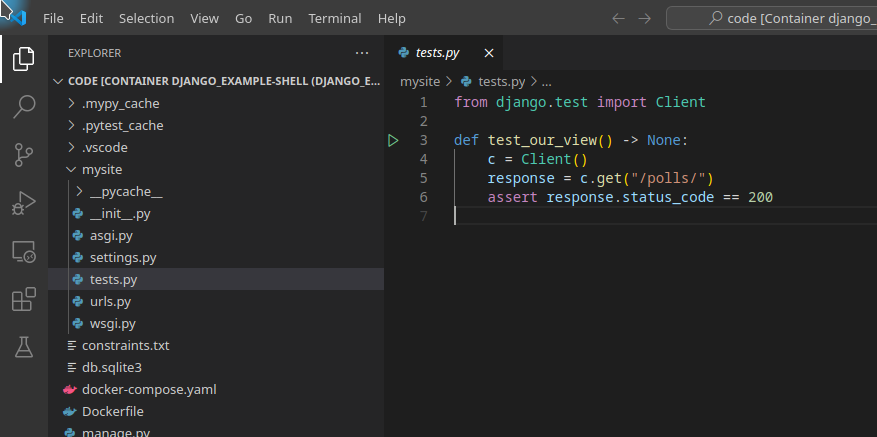This screenshot has height=437, width=877.
Task: Open the Help menu
Action: click(x=392, y=18)
